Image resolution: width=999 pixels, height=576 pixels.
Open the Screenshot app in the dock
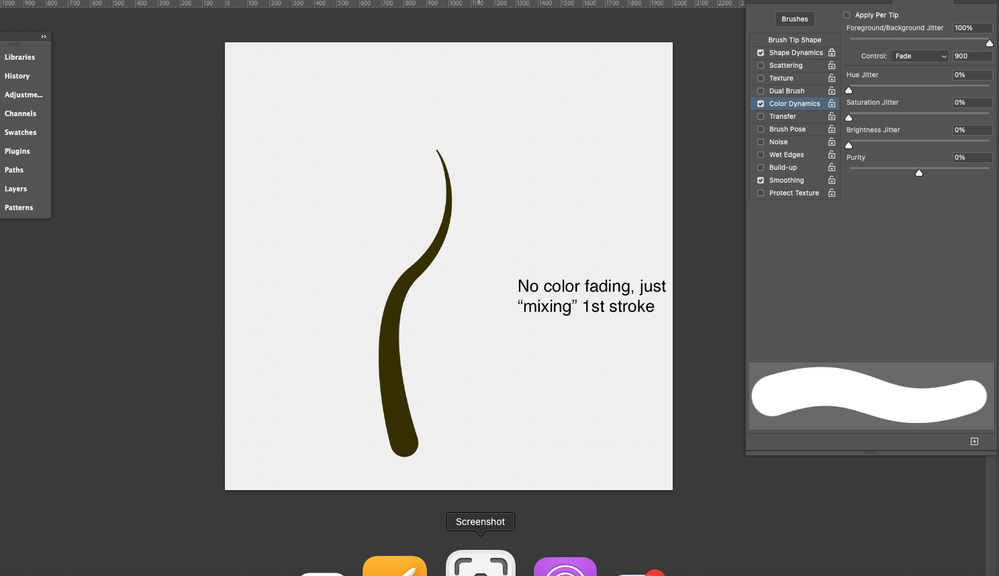[x=480, y=565]
